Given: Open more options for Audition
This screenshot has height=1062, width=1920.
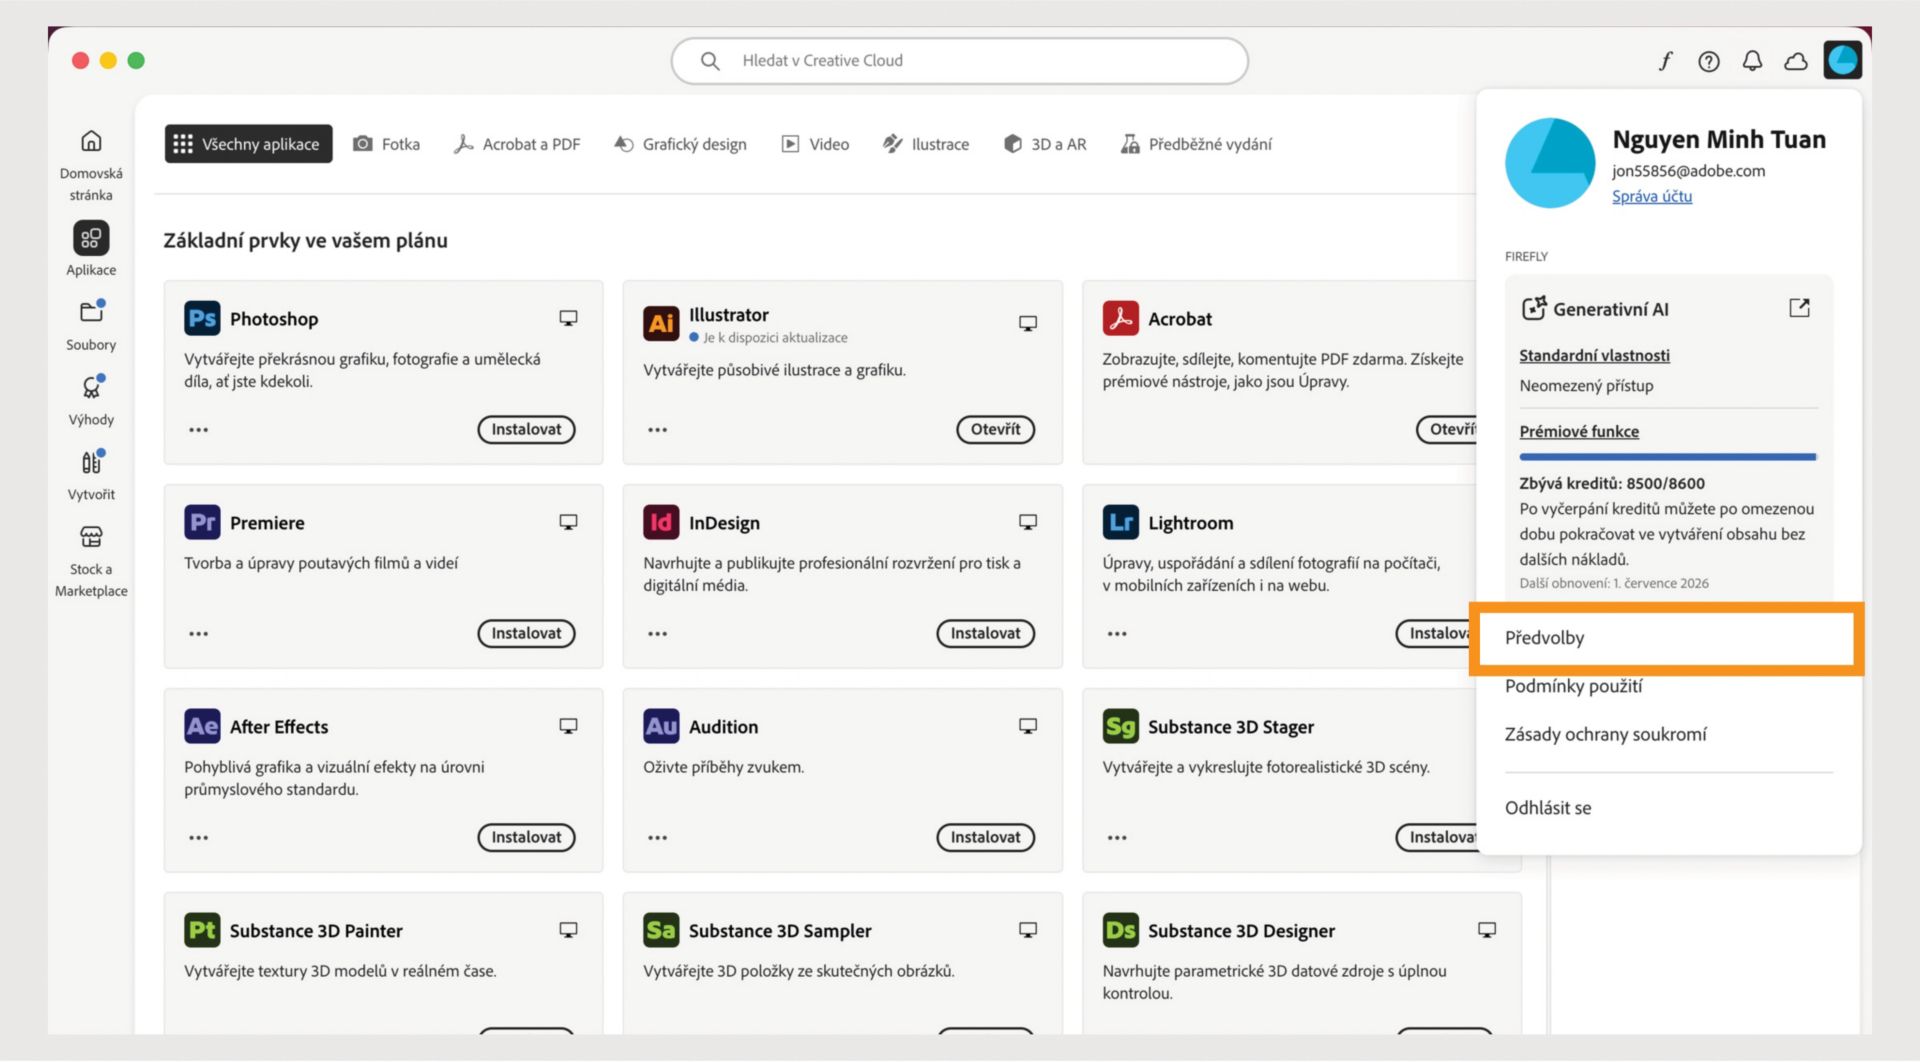Looking at the screenshot, I should pos(657,838).
